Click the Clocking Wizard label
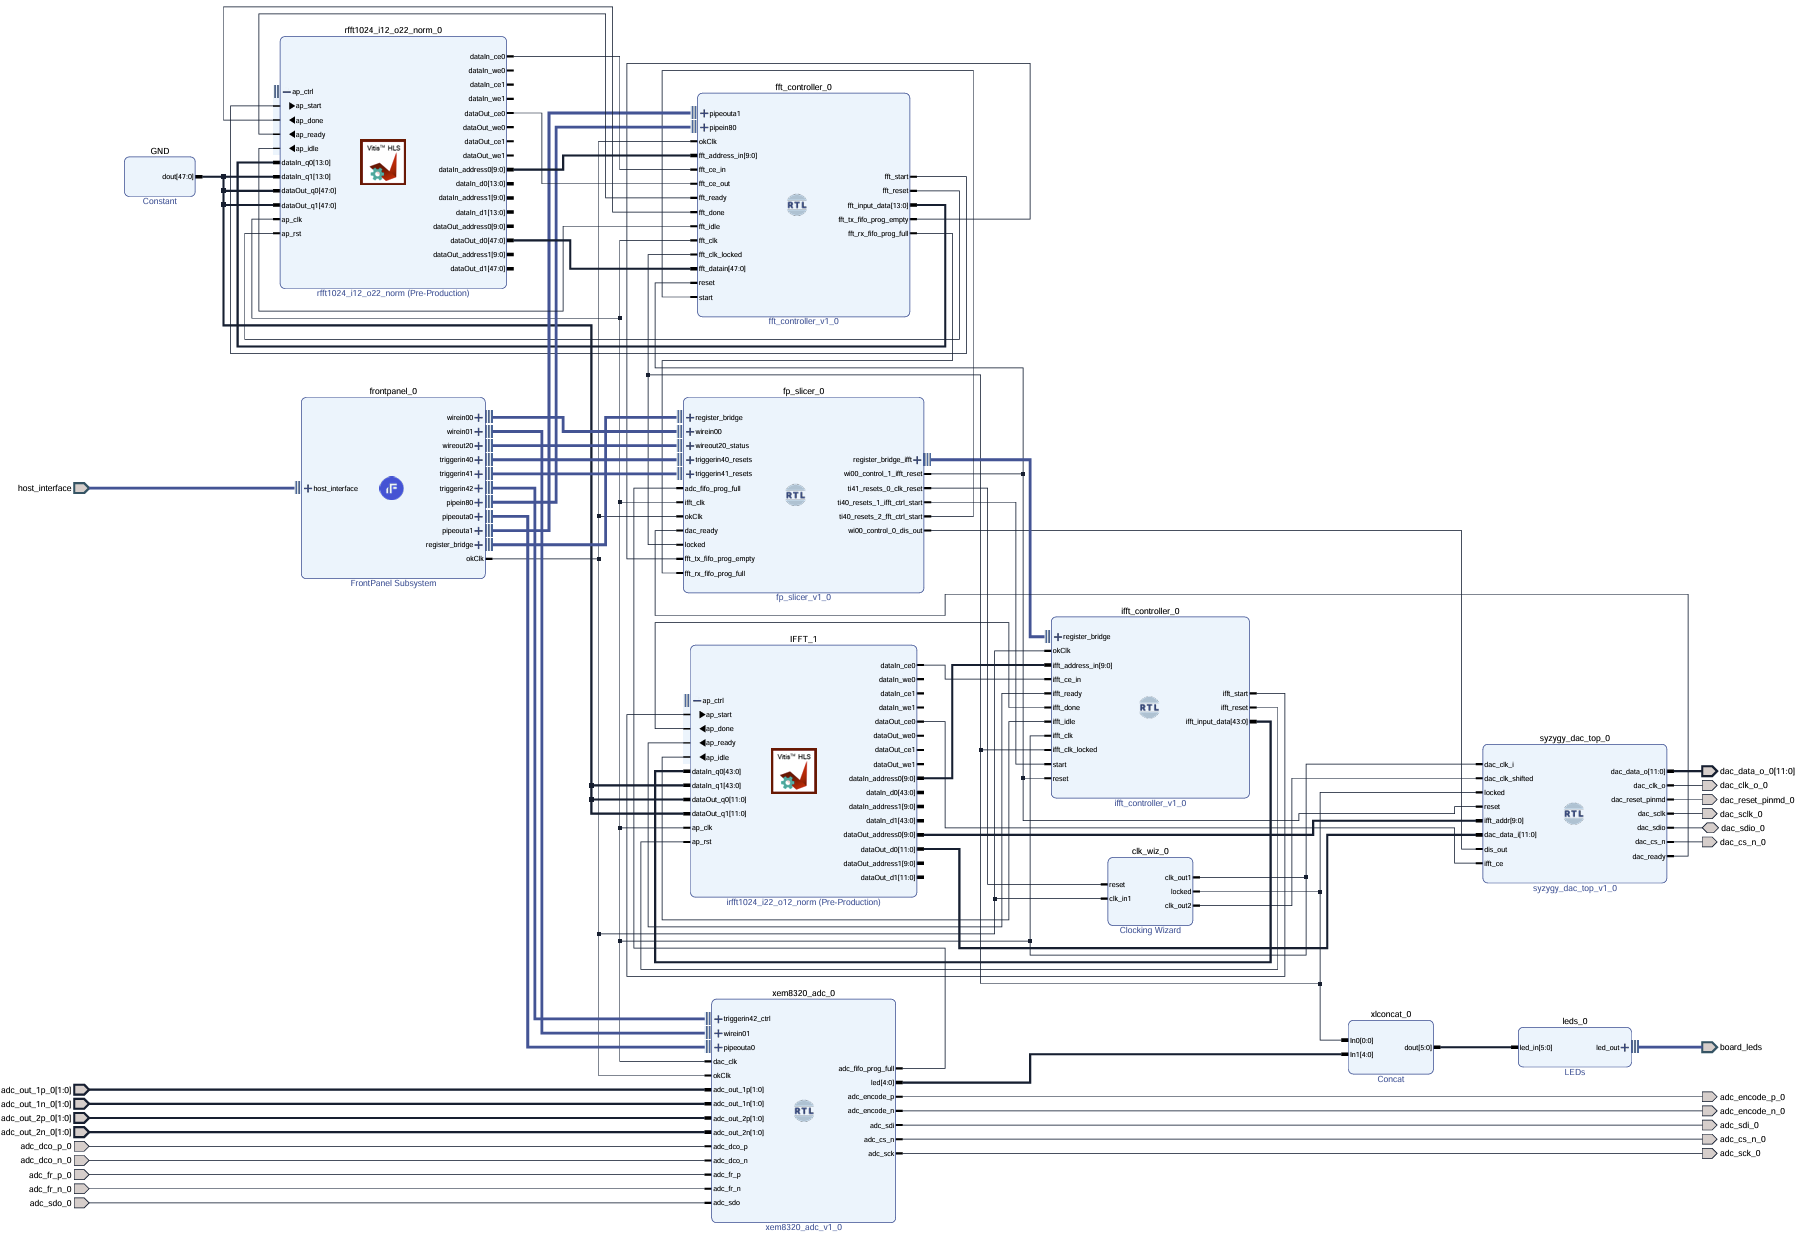This screenshot has width=1801, height=1241. click(1149, 931)
